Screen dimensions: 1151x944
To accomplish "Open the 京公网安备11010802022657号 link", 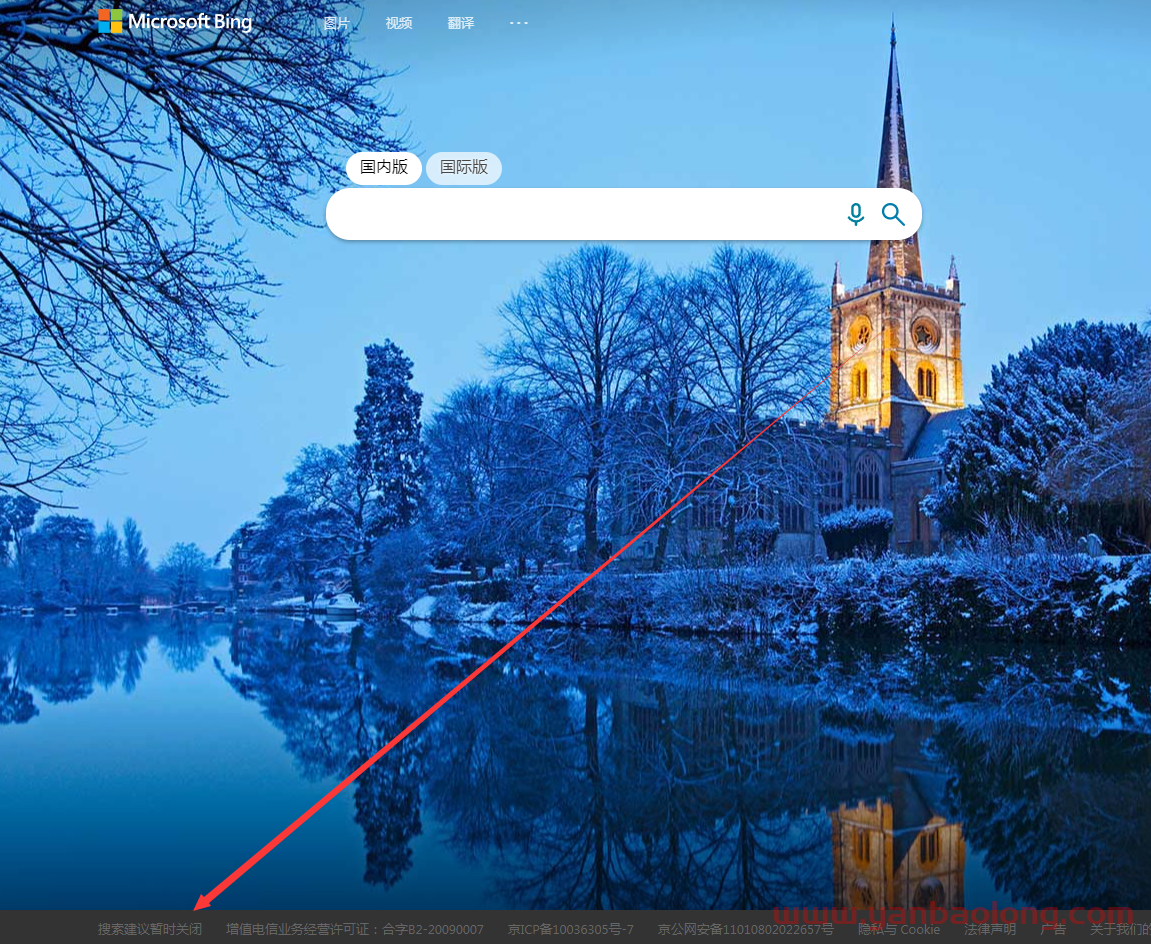I will (745, 929).
